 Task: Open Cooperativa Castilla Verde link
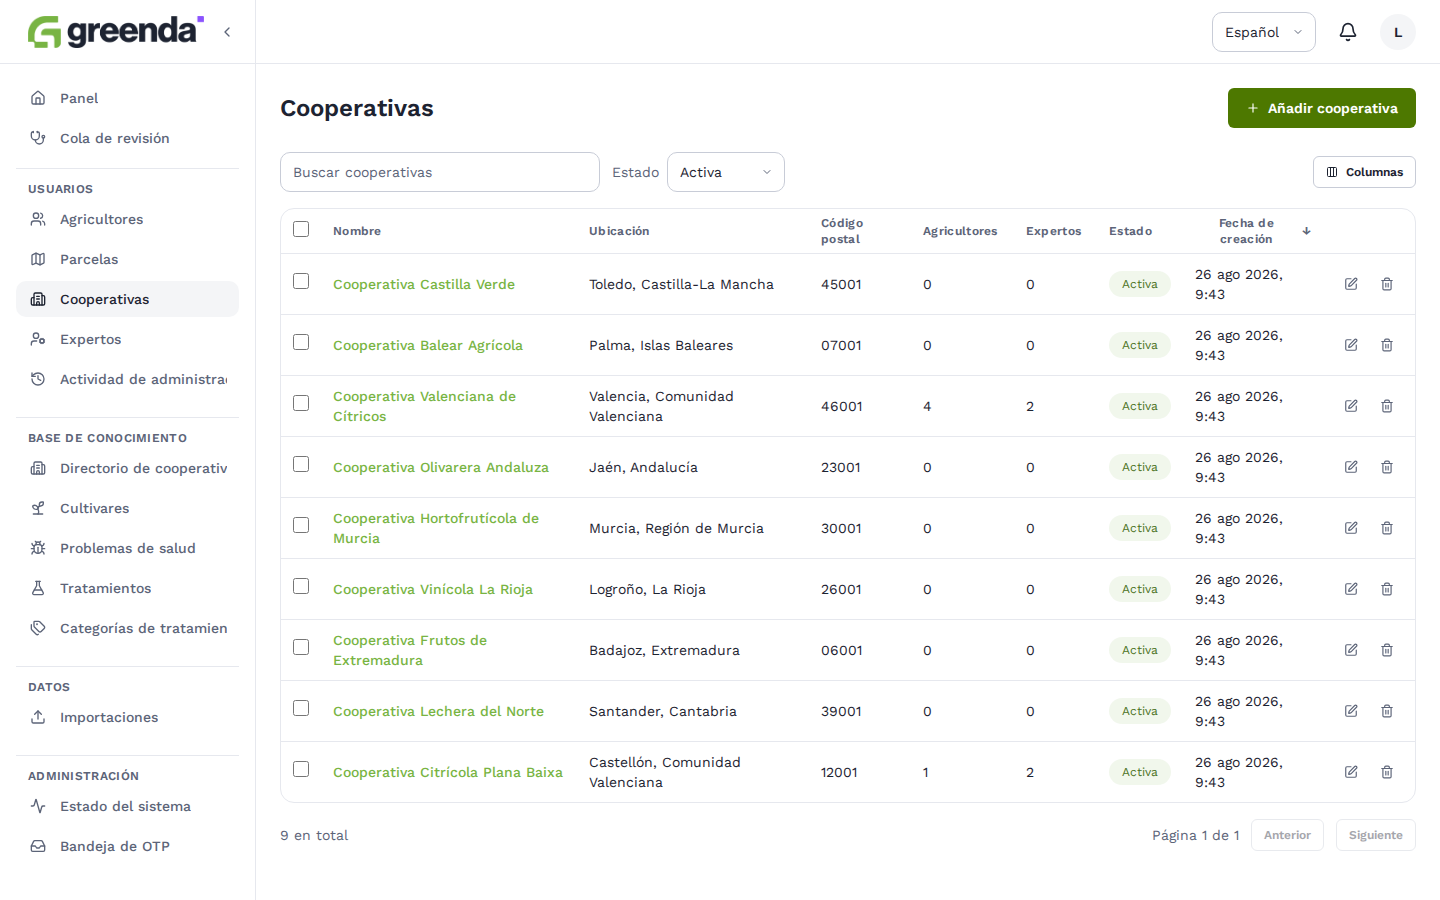pyautogui.click(x=424, y=284)
